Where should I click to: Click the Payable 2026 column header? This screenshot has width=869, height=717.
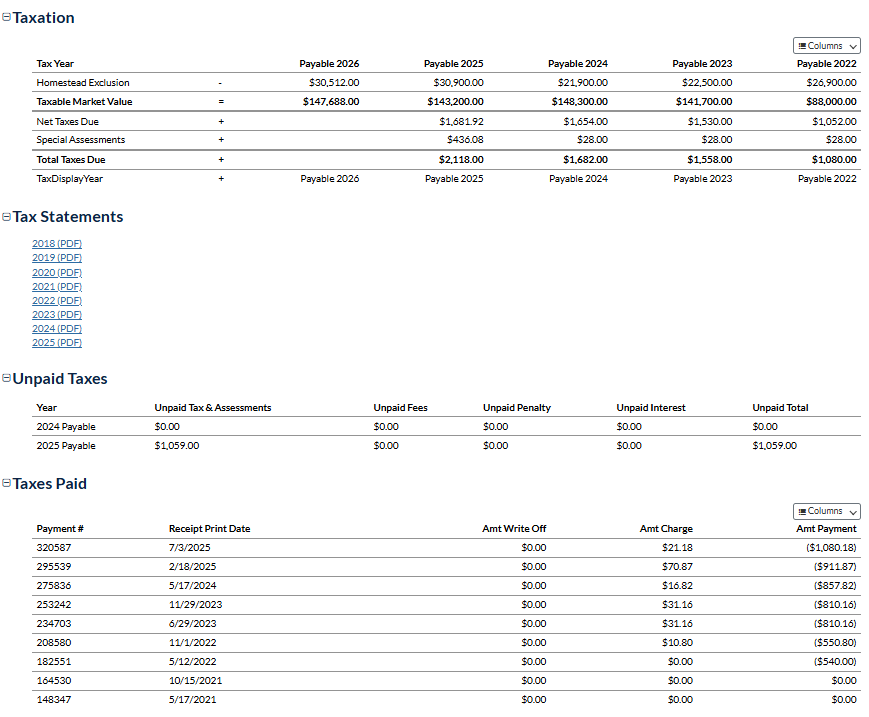(x=329, y=64)
